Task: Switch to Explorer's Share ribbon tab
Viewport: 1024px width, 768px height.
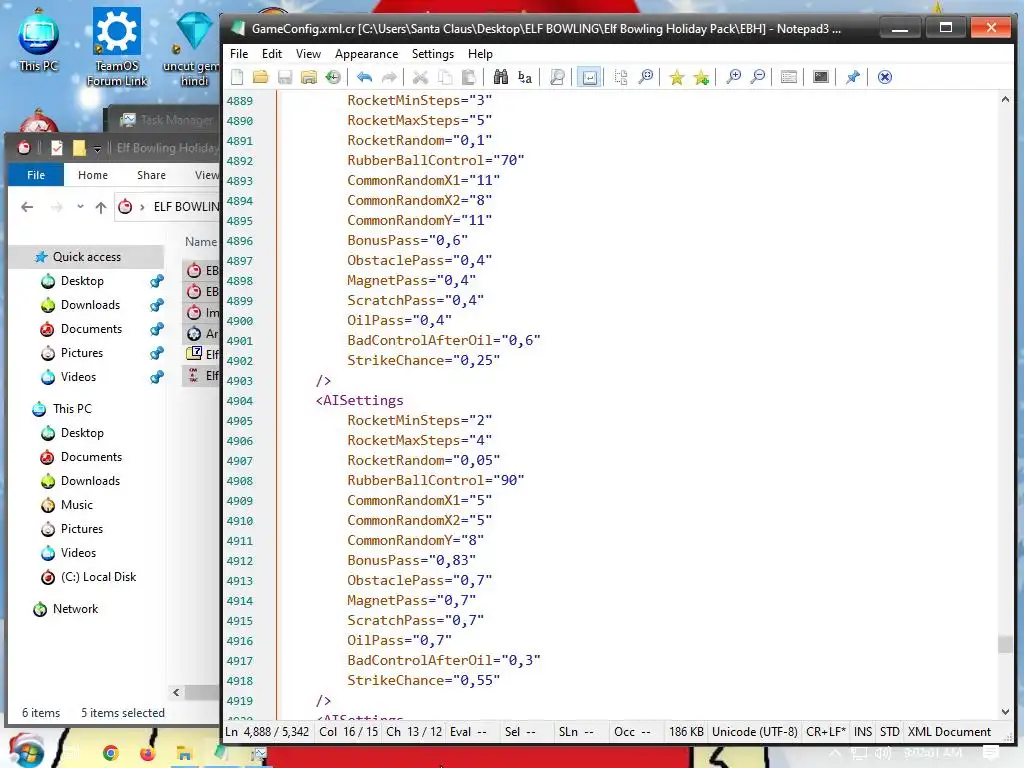Action: coord(152,175)
